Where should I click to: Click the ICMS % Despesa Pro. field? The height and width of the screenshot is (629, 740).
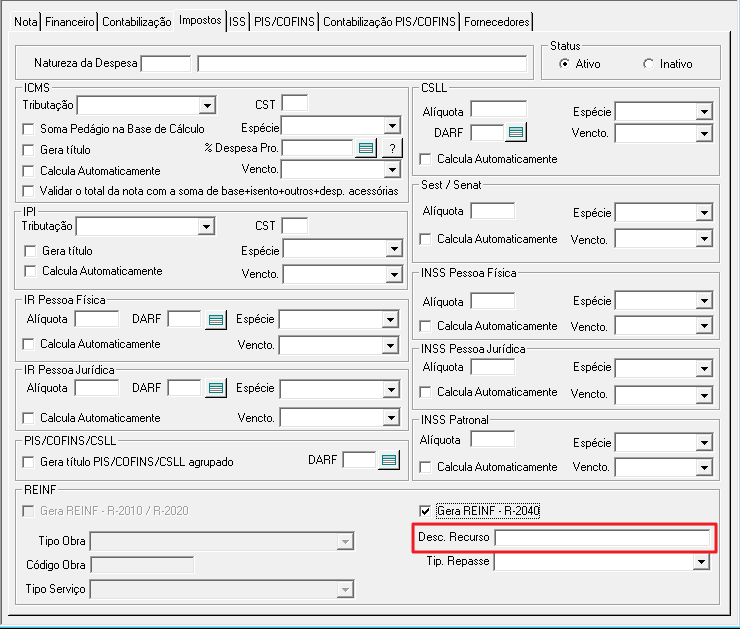pos(318,148)
